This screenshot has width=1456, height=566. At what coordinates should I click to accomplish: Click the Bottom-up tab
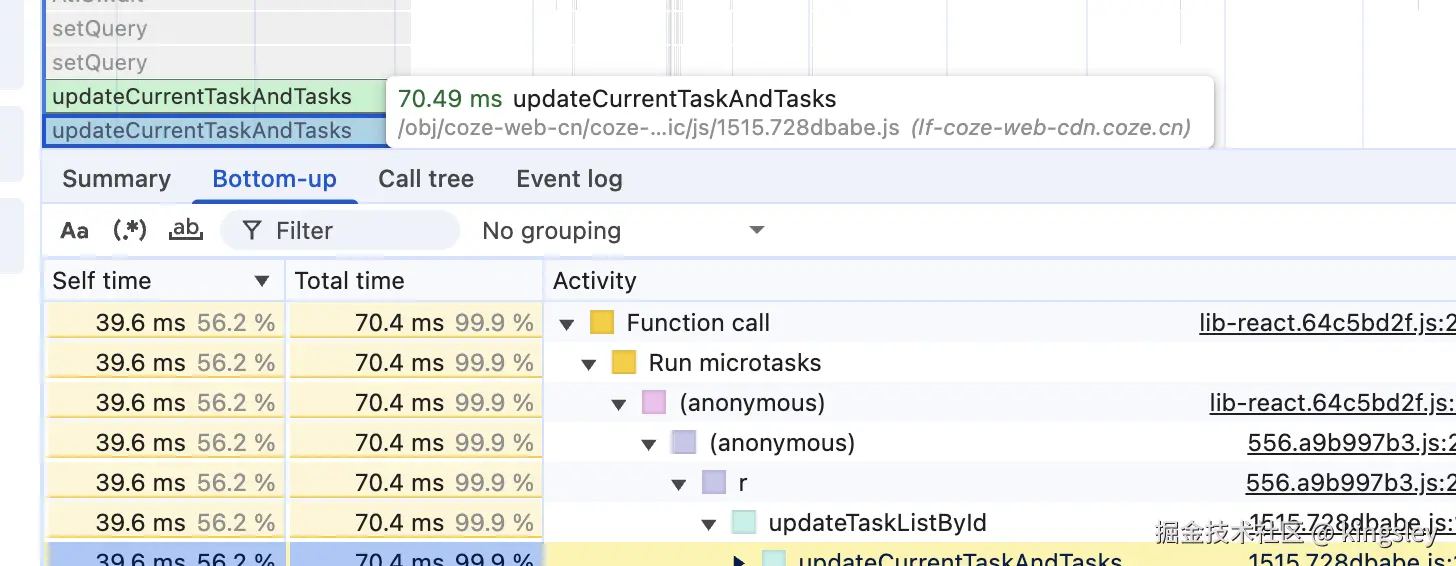274,180
